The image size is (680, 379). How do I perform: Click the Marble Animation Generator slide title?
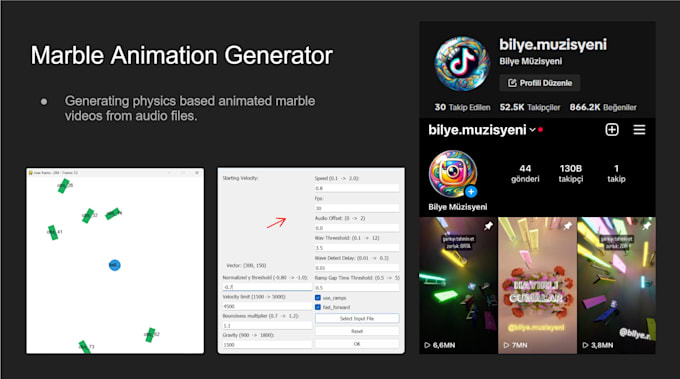coord(182,56)
